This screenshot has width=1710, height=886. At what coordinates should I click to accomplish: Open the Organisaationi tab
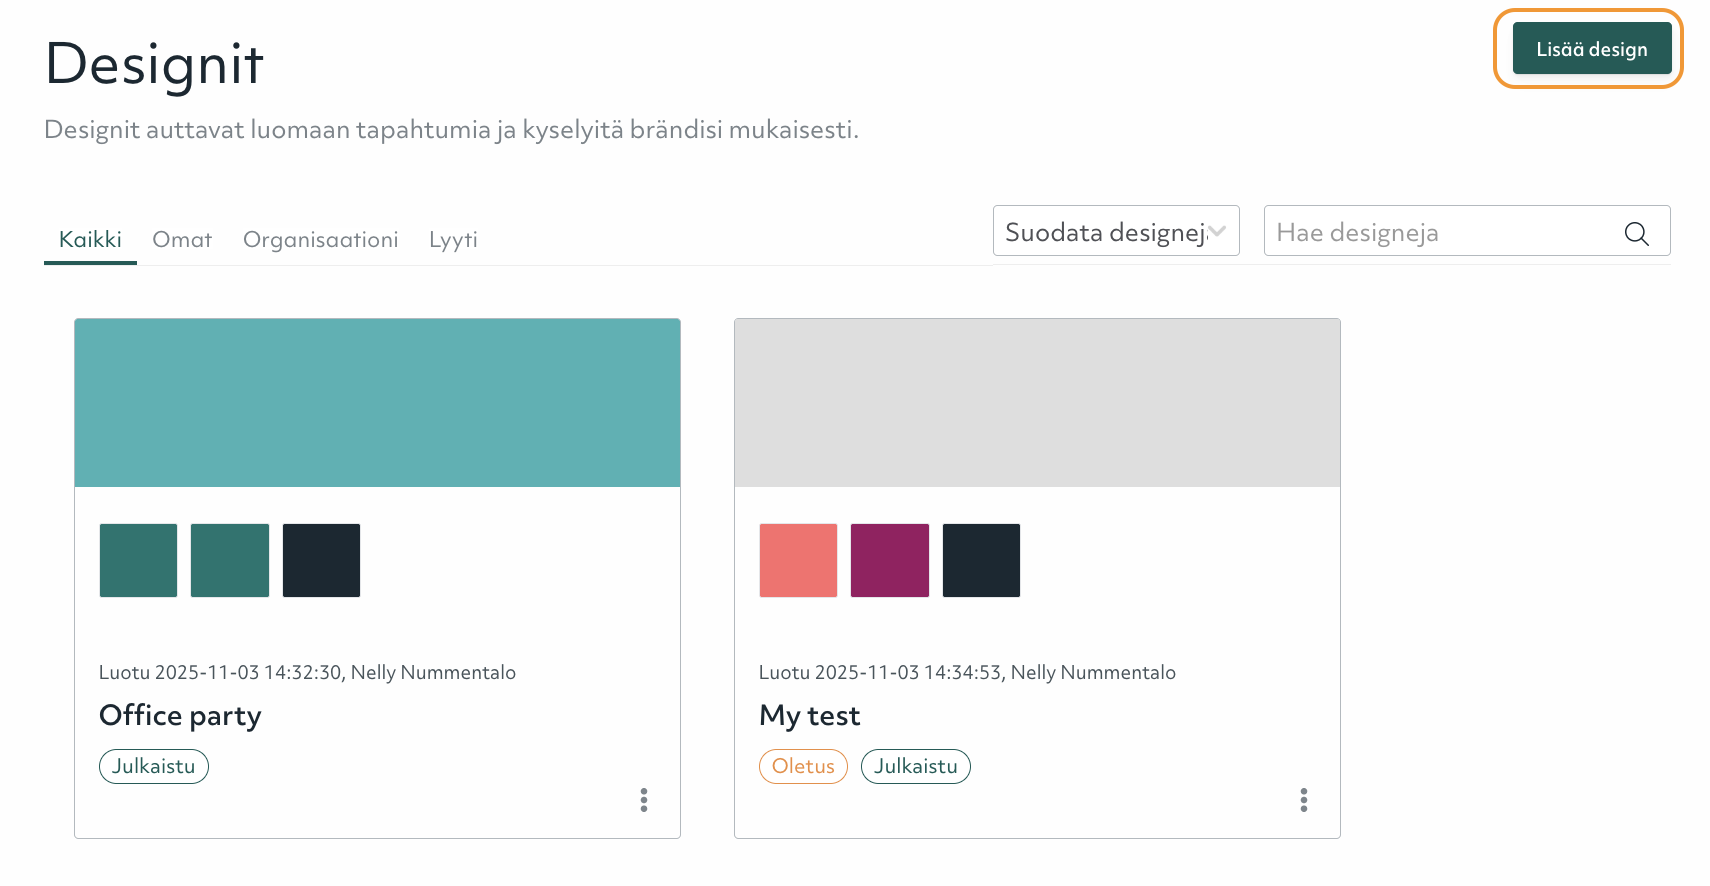[320, 240]
